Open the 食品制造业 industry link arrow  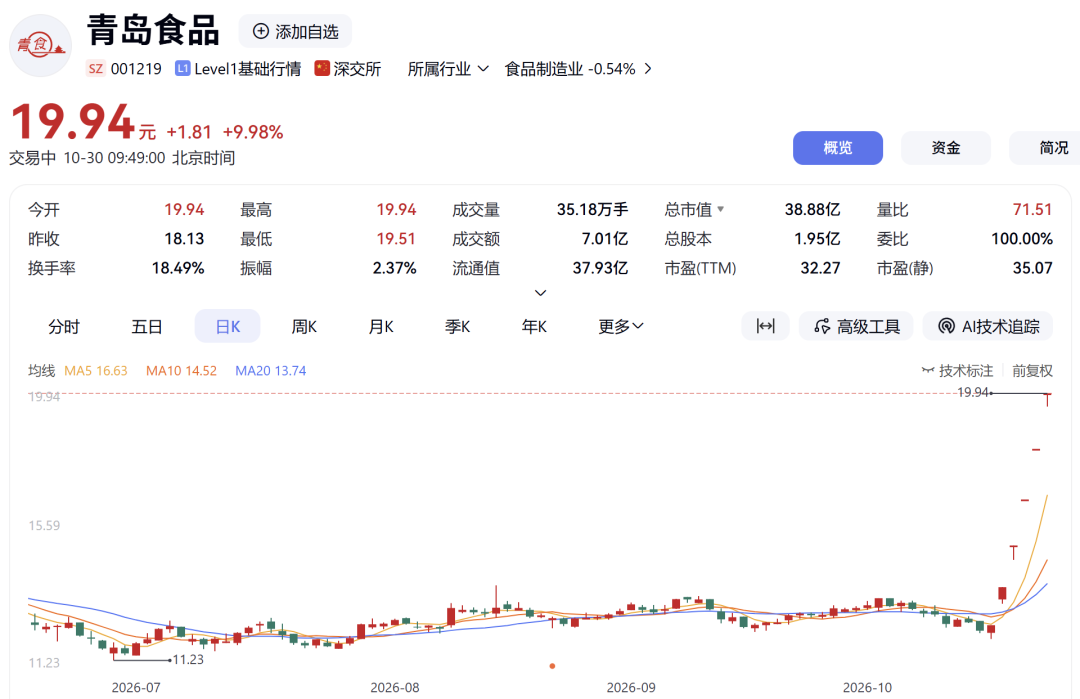click(647, 68)
